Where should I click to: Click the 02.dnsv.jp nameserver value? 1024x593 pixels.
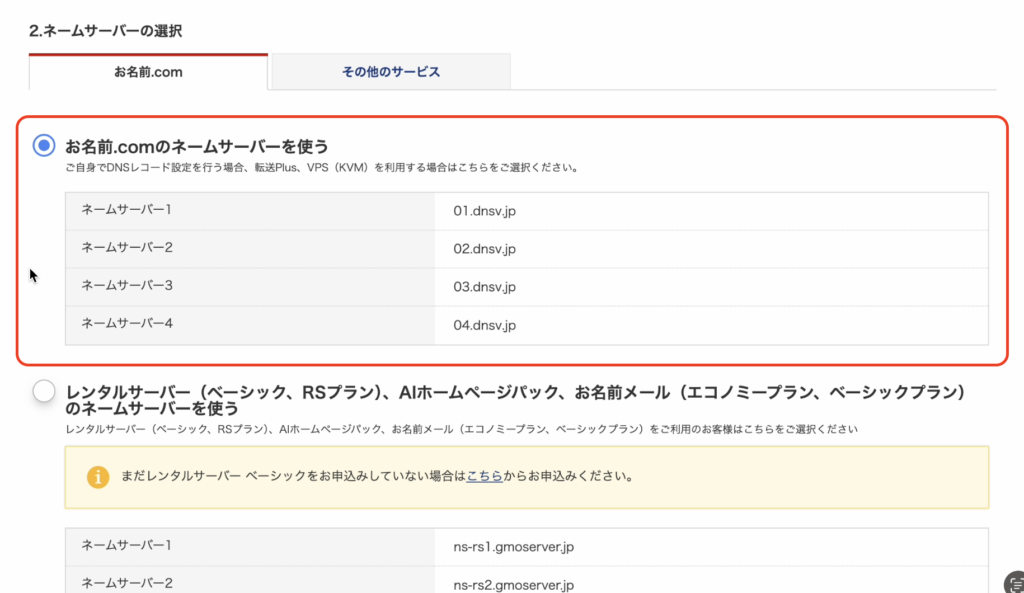484,249
